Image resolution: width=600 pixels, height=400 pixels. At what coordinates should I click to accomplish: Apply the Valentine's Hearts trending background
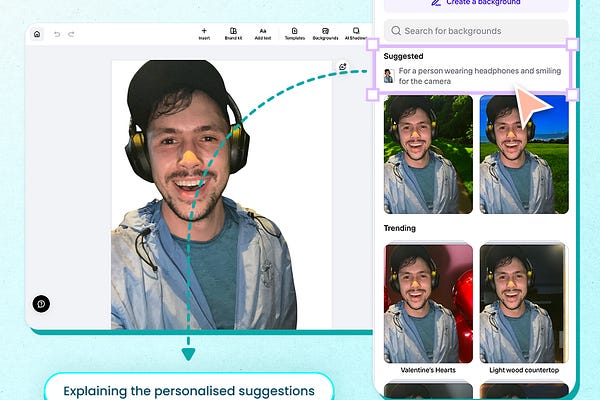click(x=428, y=304)
